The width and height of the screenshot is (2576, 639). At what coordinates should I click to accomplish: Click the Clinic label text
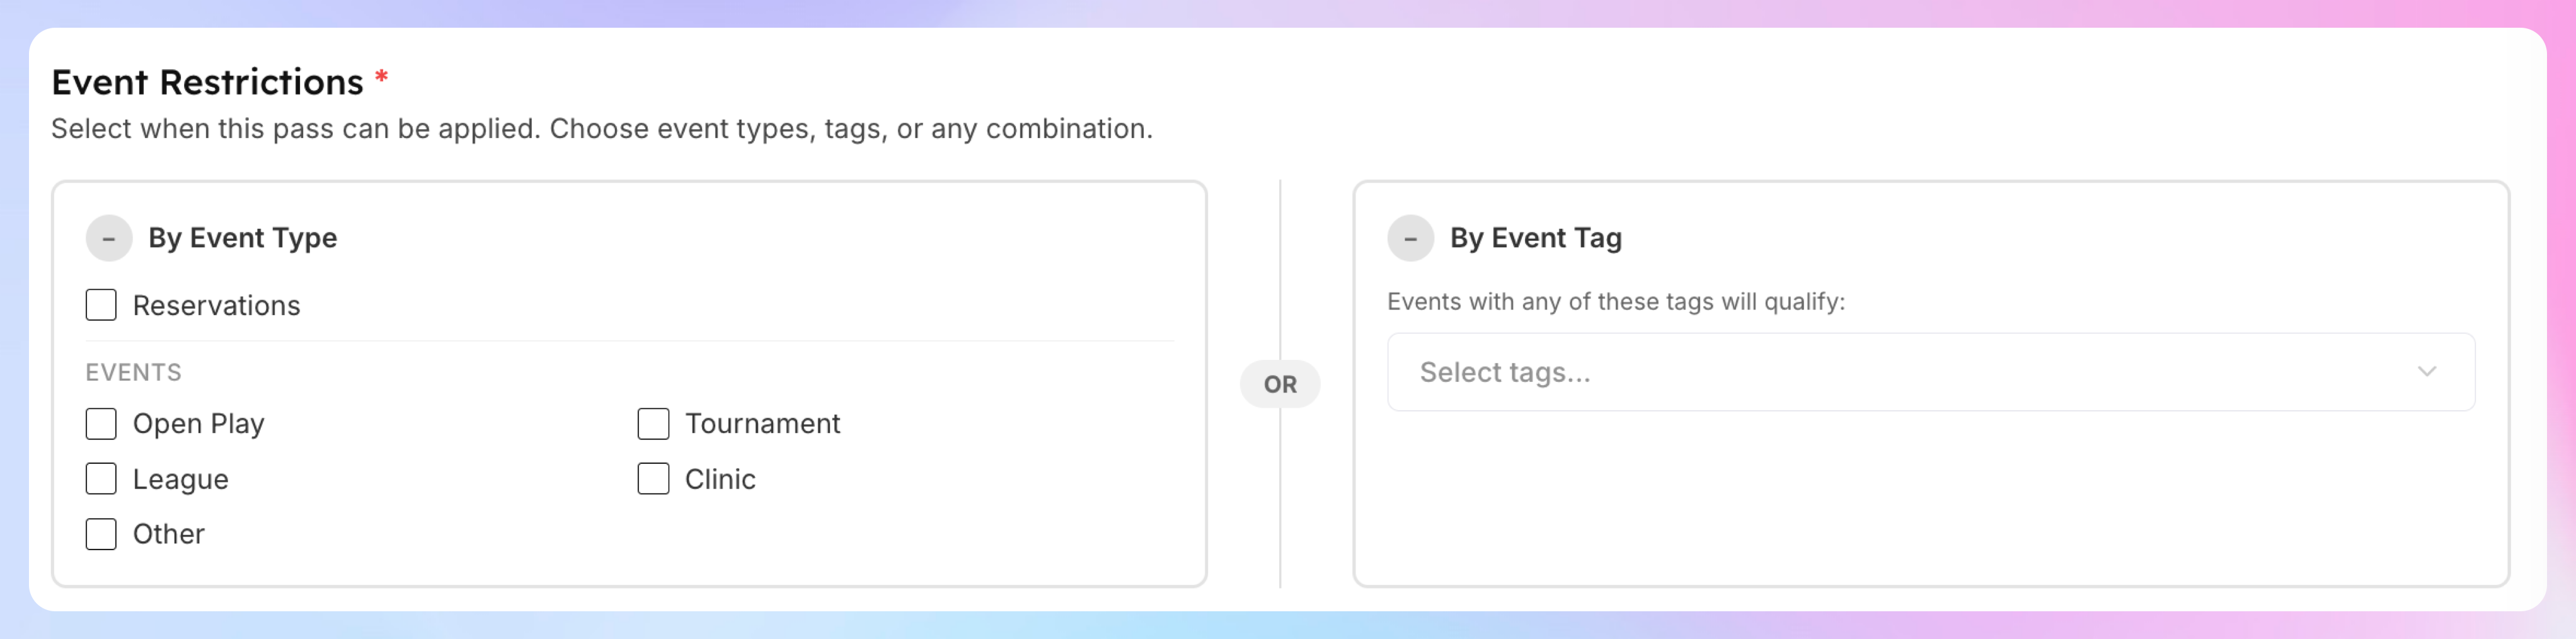click(720, 479)
